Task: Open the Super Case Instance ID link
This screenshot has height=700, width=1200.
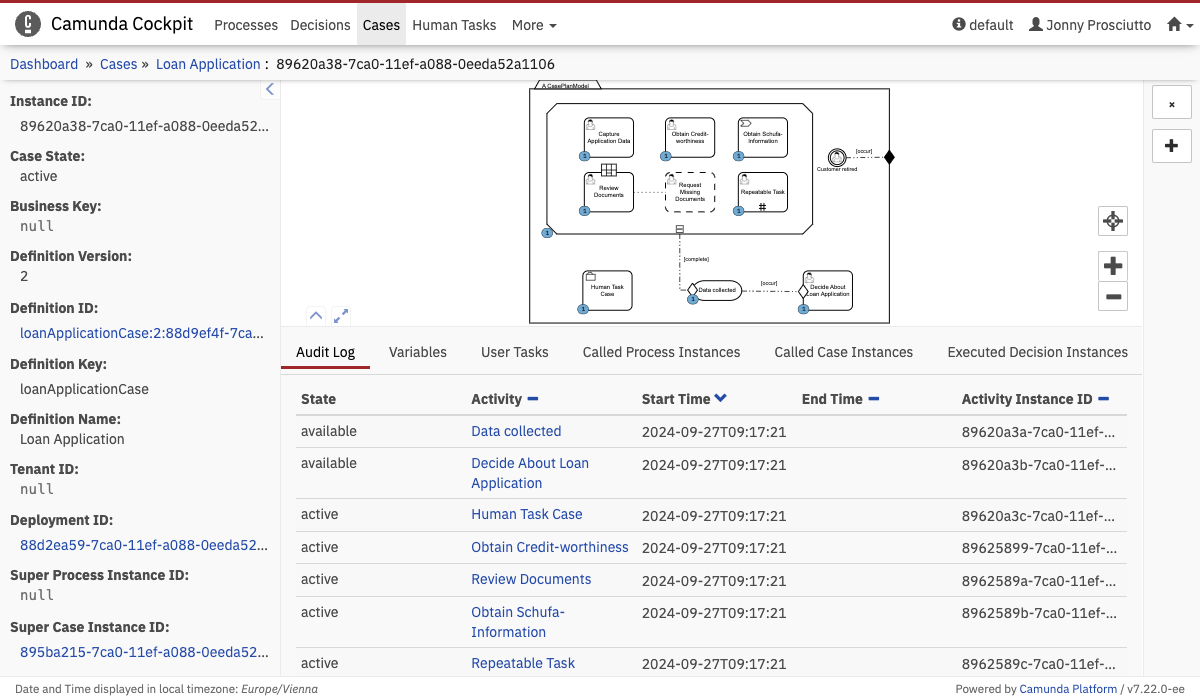Action: [144, 652]
